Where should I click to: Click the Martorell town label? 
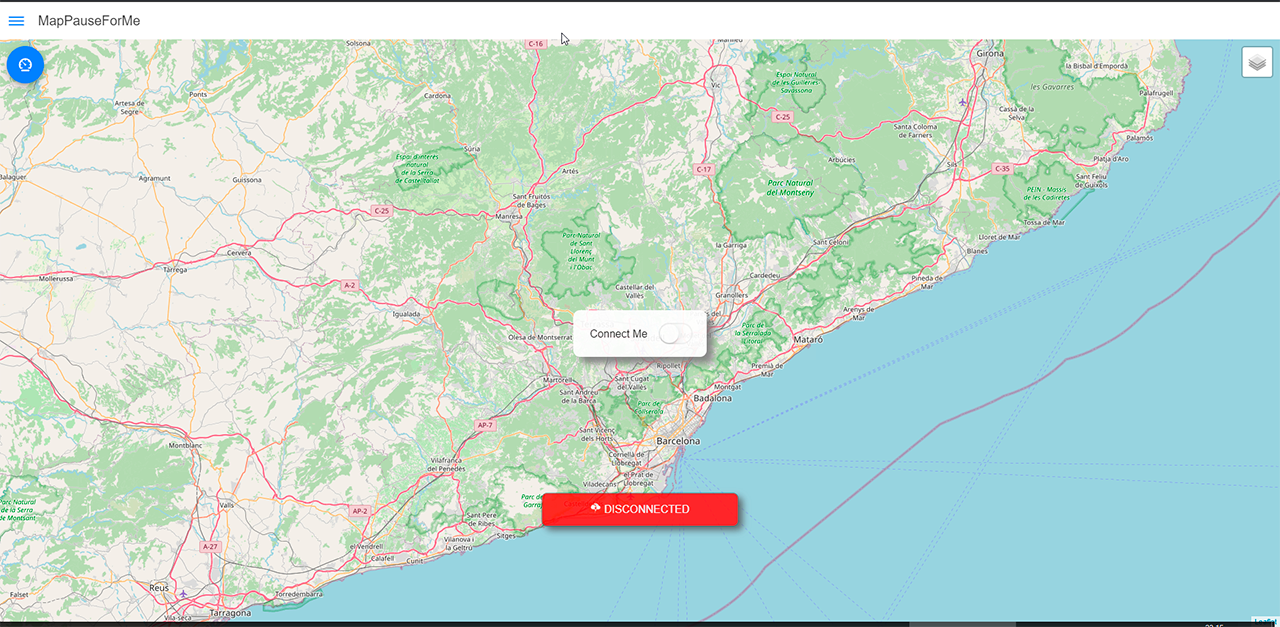(558, 380)
